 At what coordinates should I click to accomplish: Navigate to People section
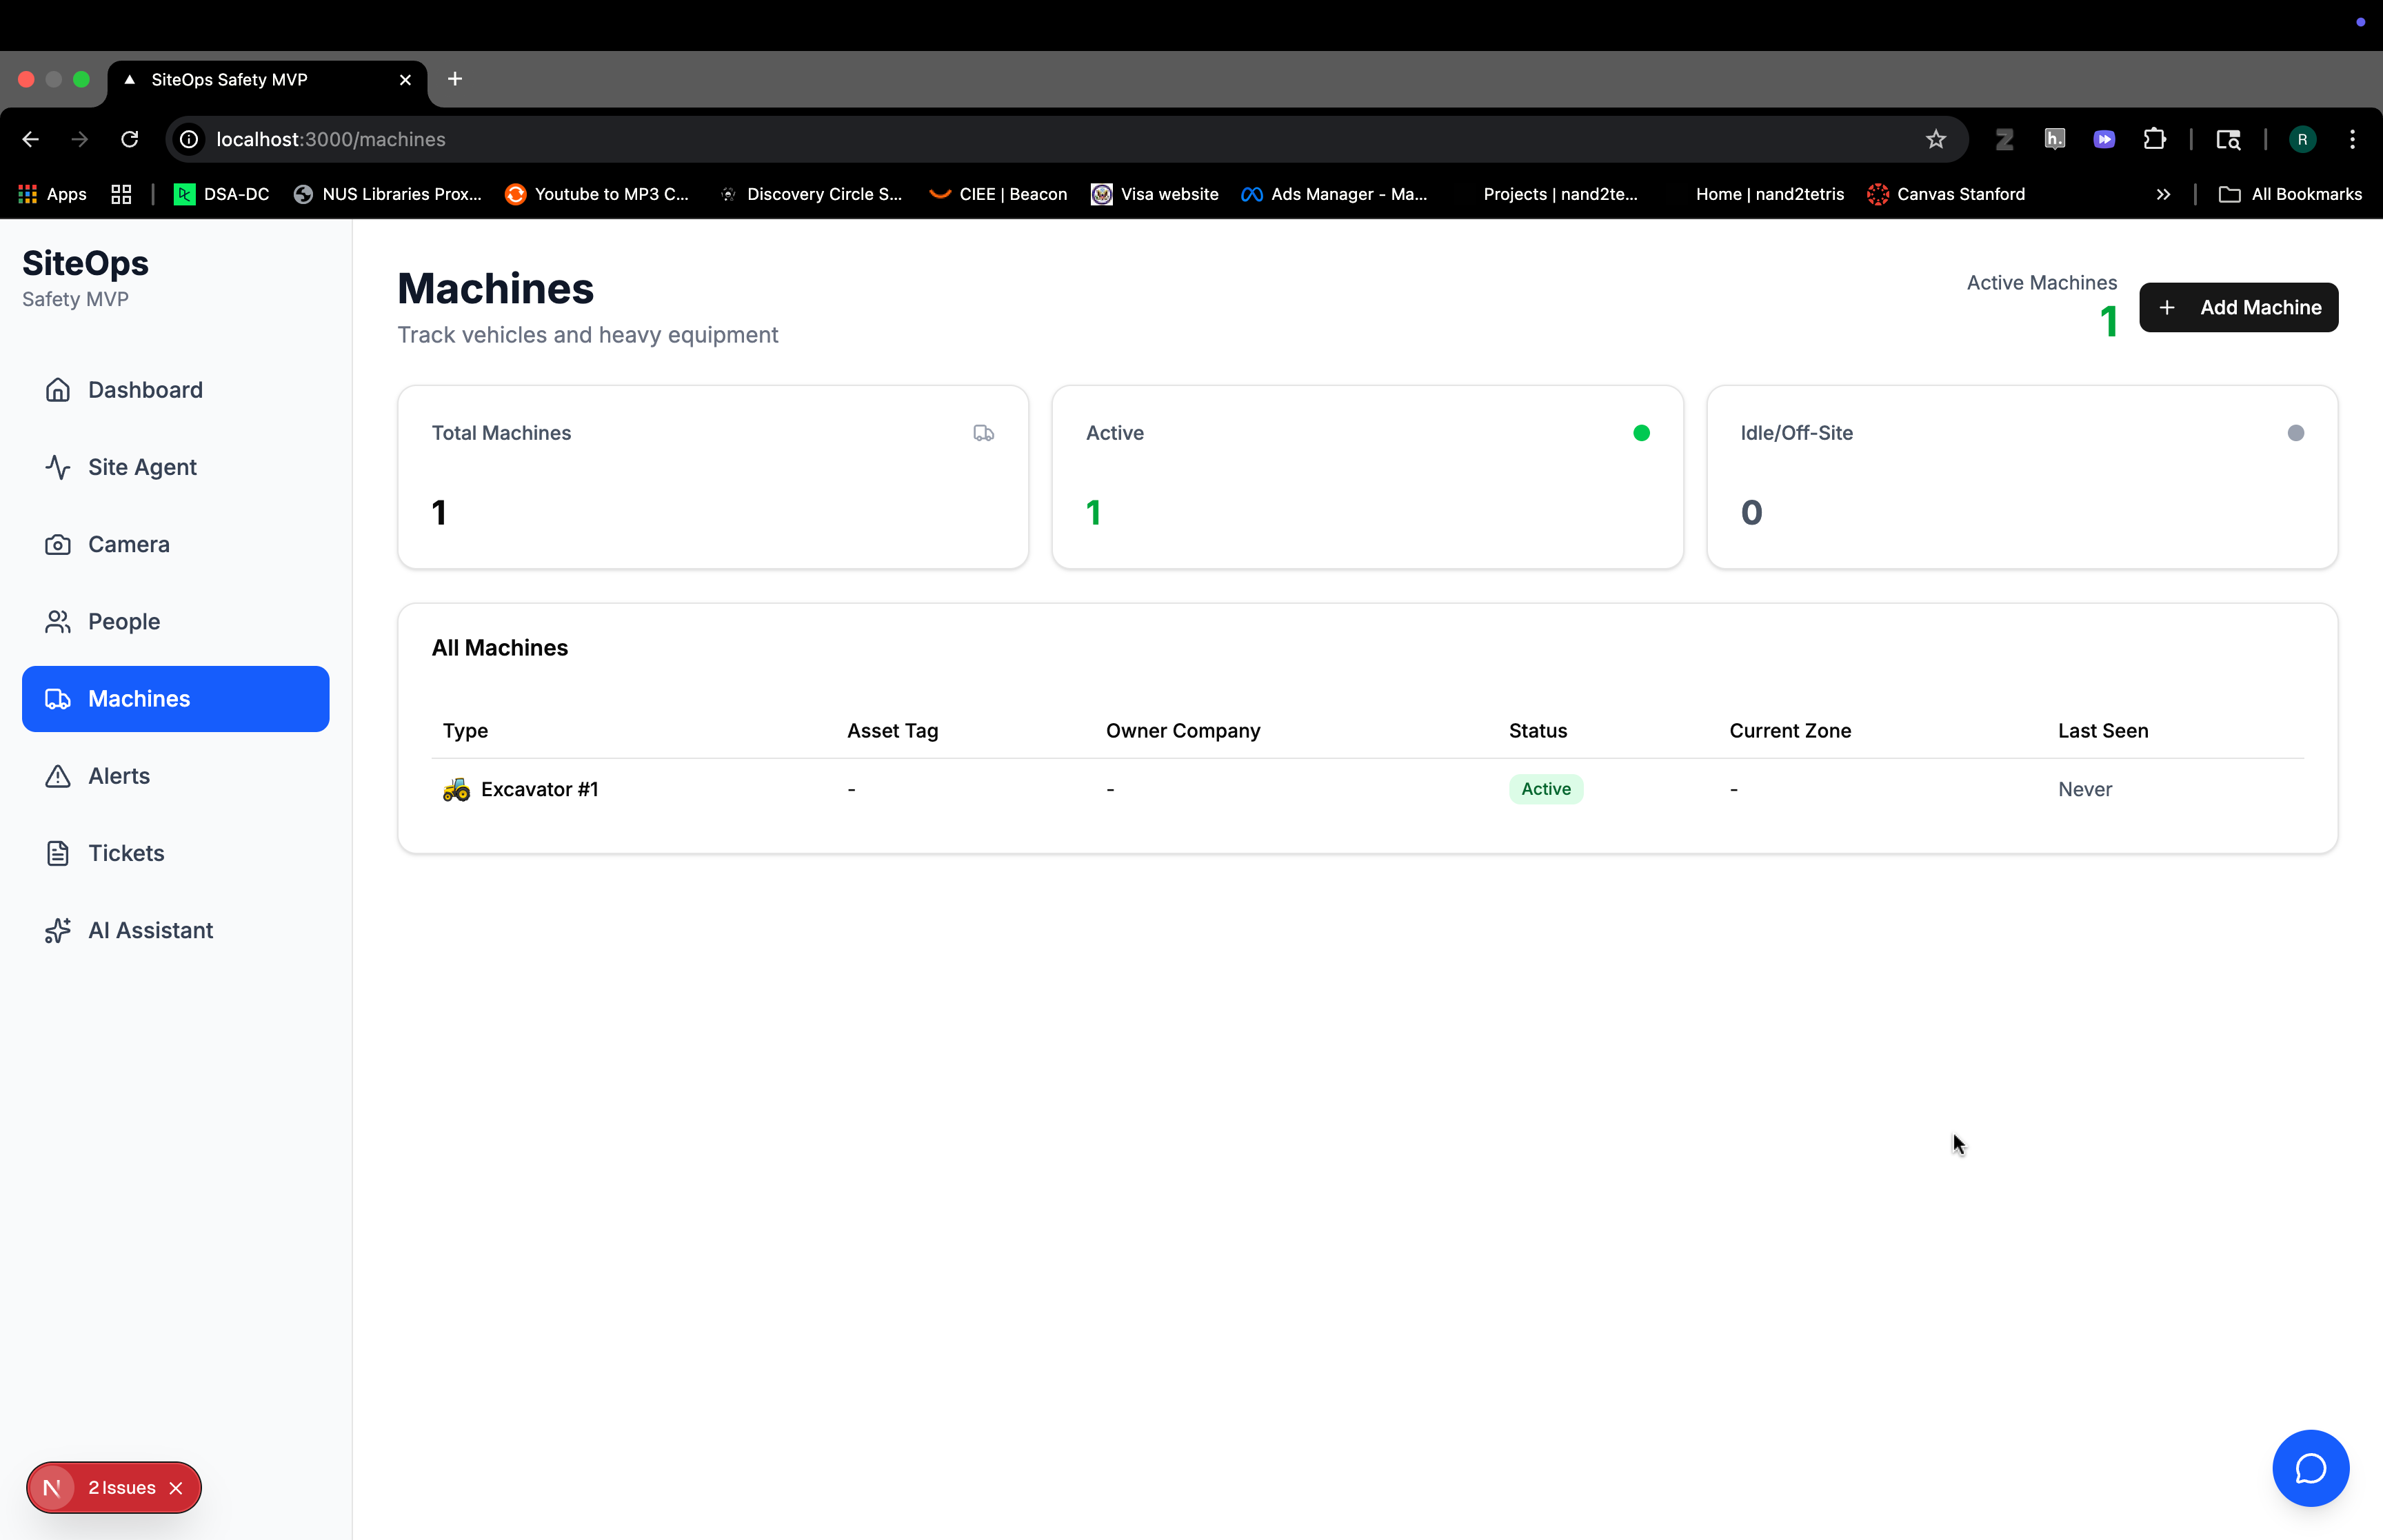pyautogui.click(x=123, y=621)
